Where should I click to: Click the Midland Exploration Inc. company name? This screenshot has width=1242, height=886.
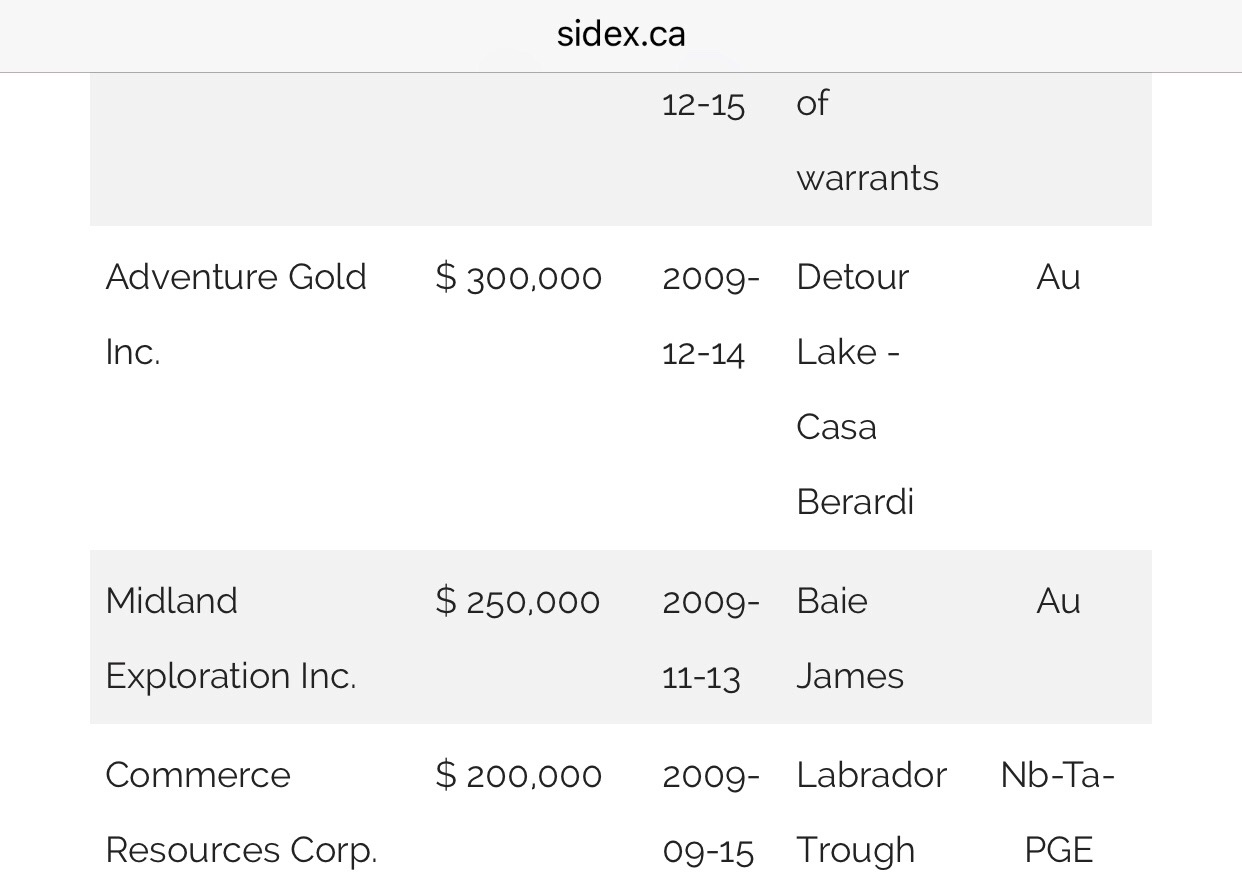[x=230, y=638]
